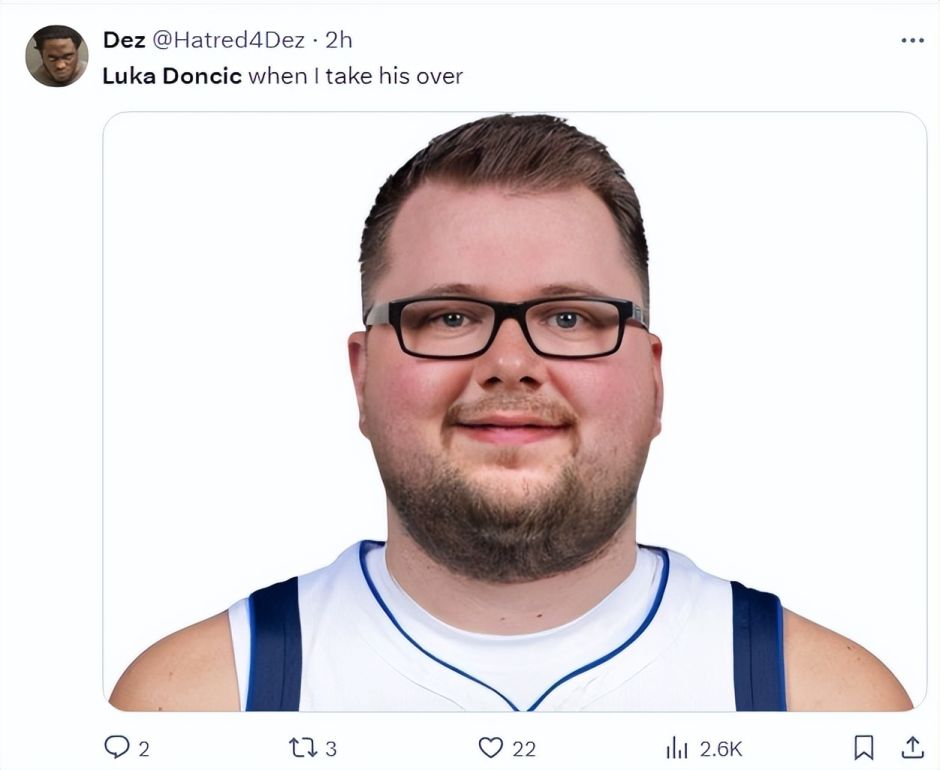Click the 2h timestamp
940x770 pixels.
pyautogui.click(x=338, y=40)
